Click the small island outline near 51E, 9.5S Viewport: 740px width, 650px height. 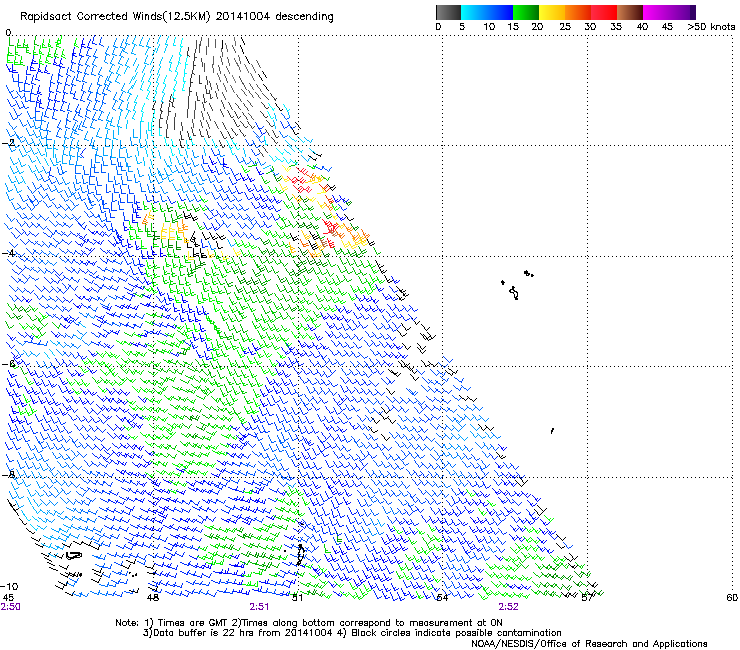click(x=300, y=555)
